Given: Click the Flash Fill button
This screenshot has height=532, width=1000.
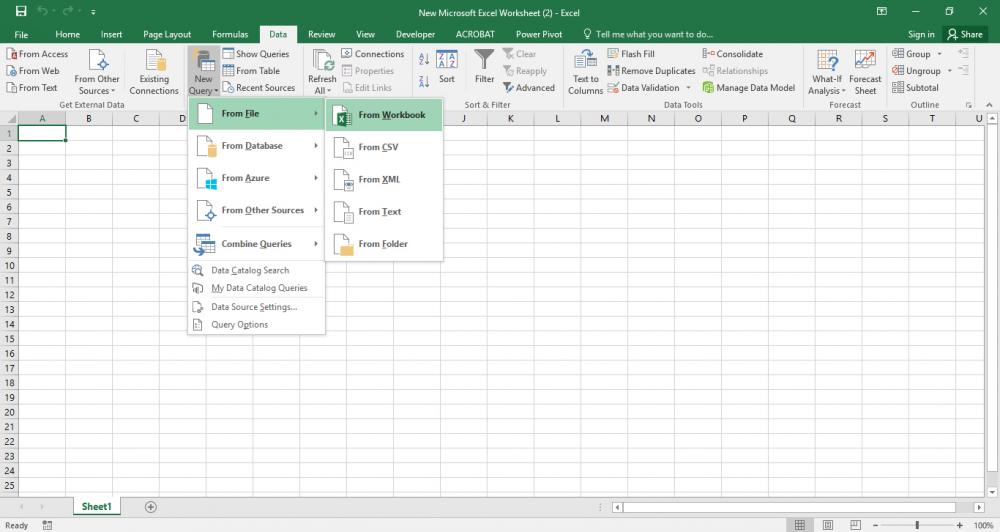Looking at the screenshot, I should pyautogui.click(x=631, y=54).
